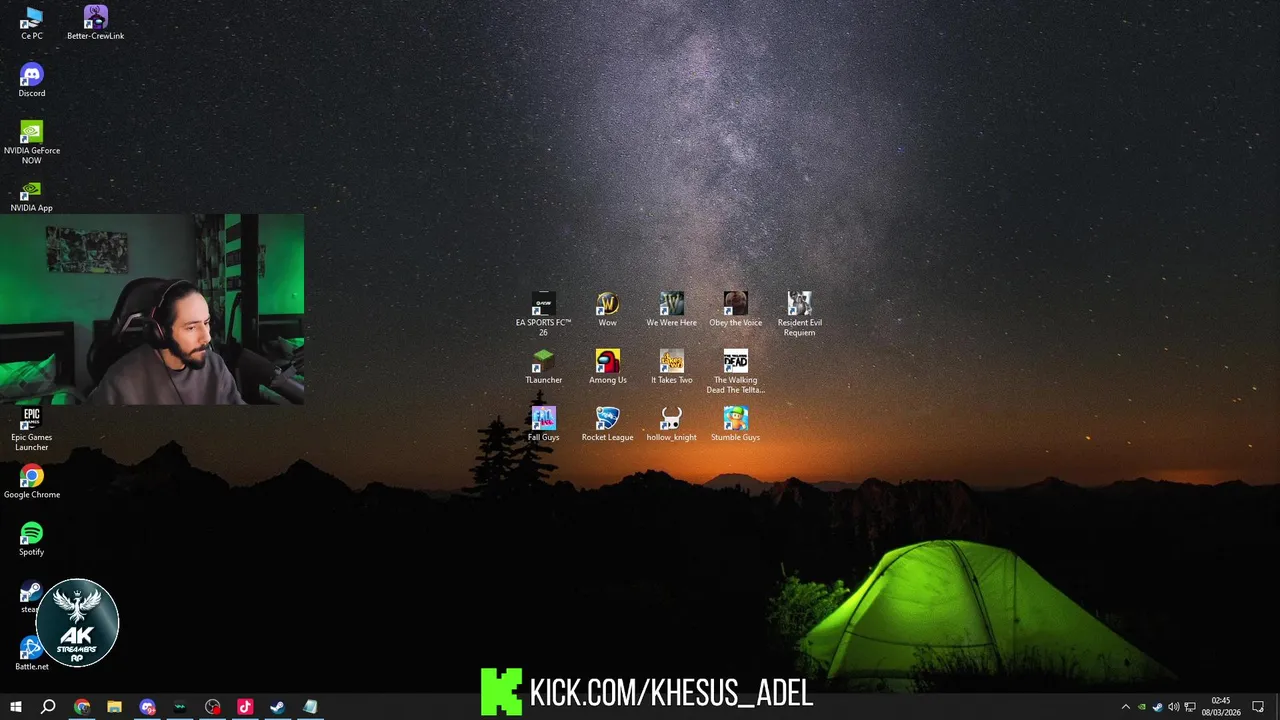This screenshot has height=720, width=1280.
Task: Select the Rocket League shortcut
Action: [x=607, y=424]
